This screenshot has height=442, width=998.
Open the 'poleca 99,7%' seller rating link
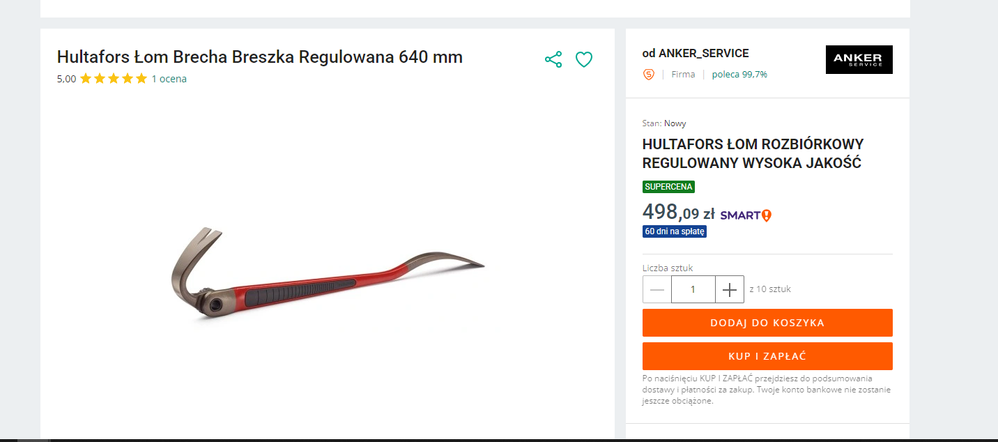coord(740,75)
